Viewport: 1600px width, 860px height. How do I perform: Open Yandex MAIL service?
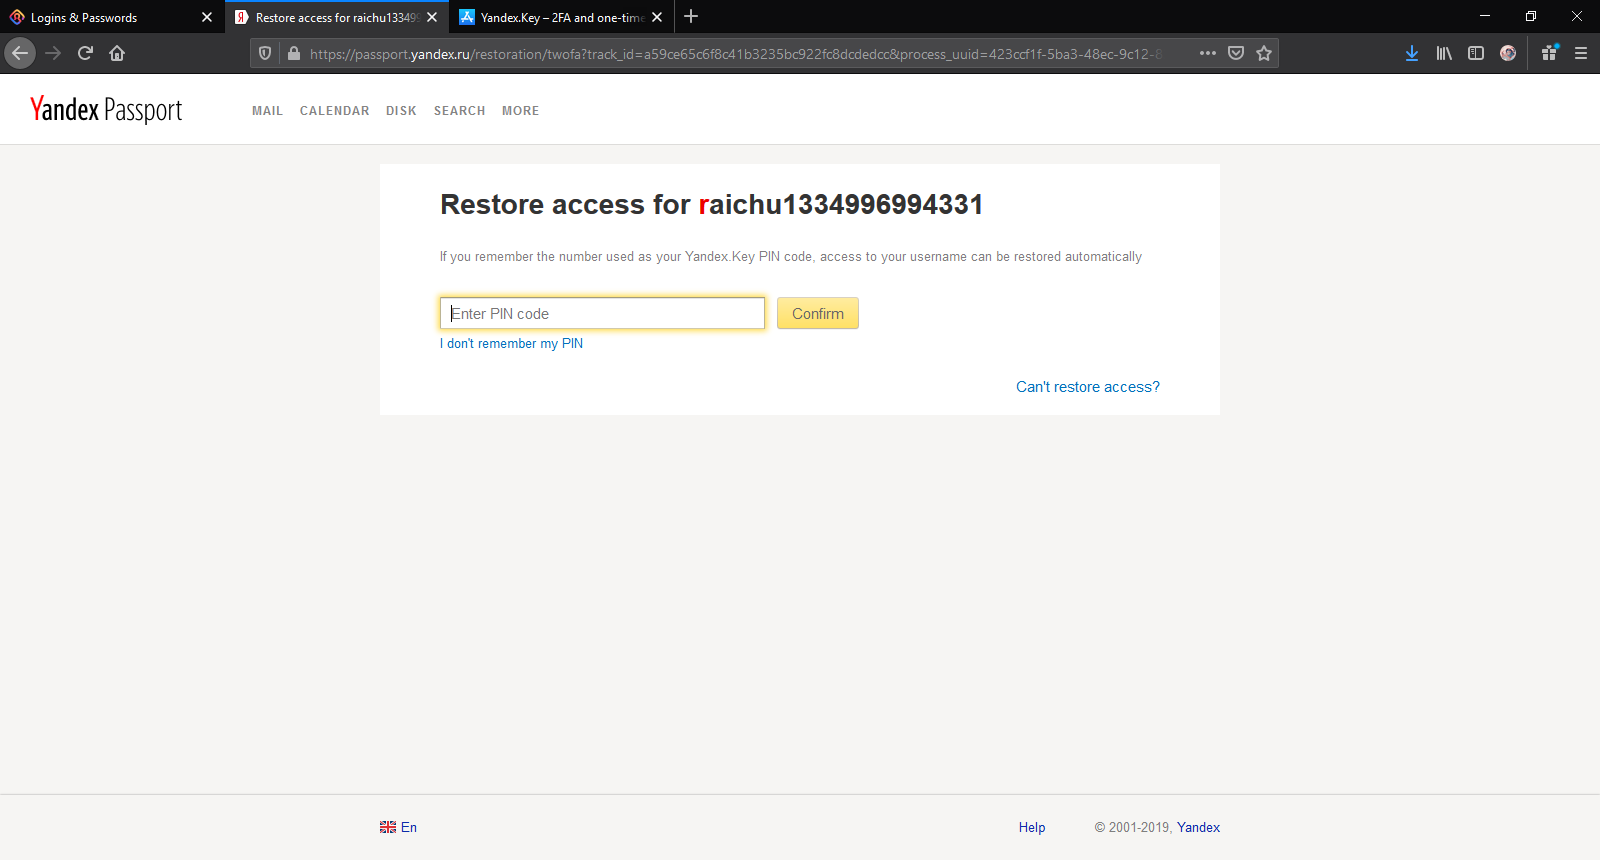coord(267,111)
